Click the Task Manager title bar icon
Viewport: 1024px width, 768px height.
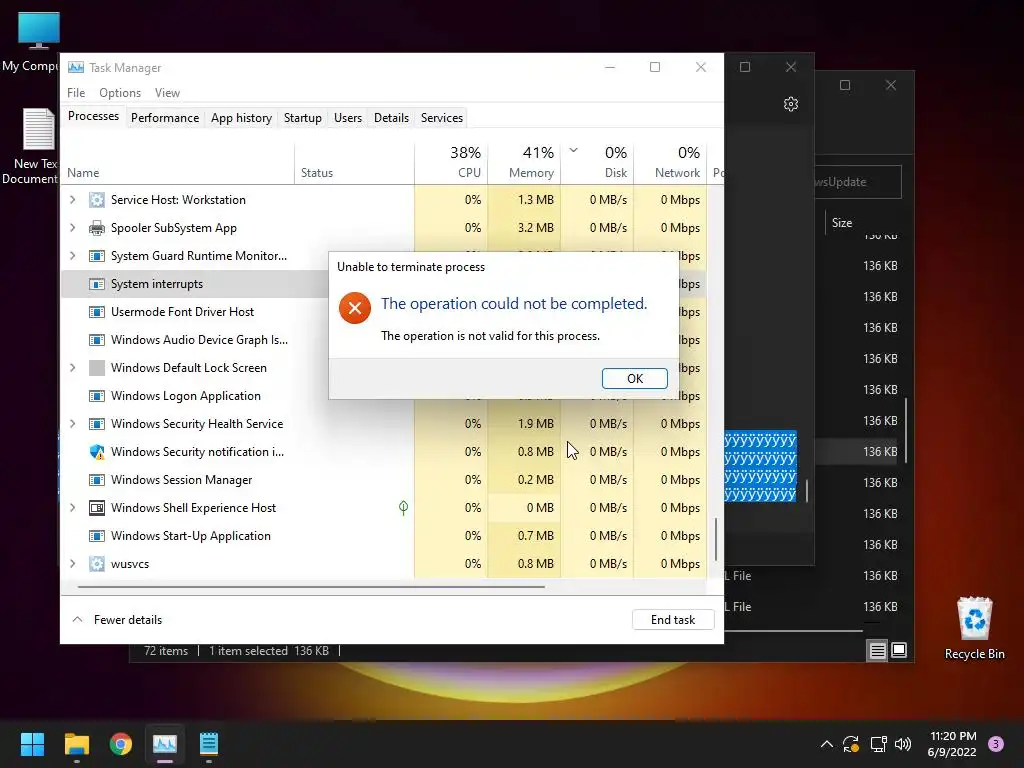click(76, 67)
